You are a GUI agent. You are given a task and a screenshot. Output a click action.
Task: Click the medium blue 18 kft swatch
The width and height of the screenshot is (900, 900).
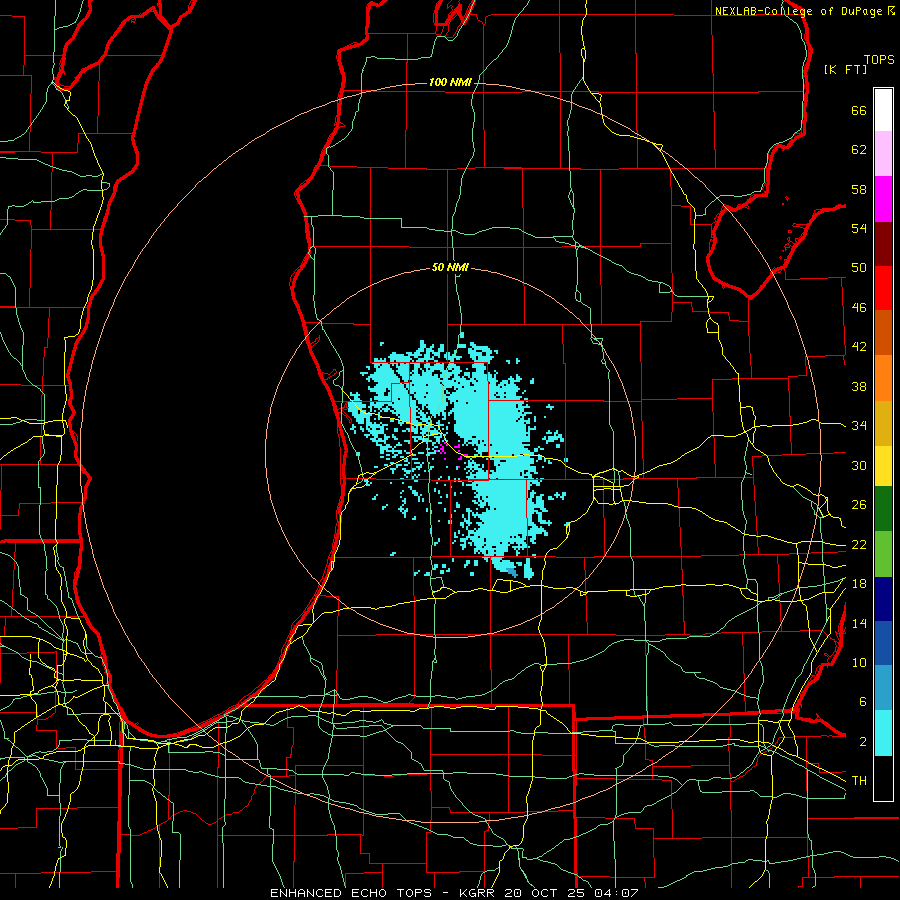[x=883, y=643]
